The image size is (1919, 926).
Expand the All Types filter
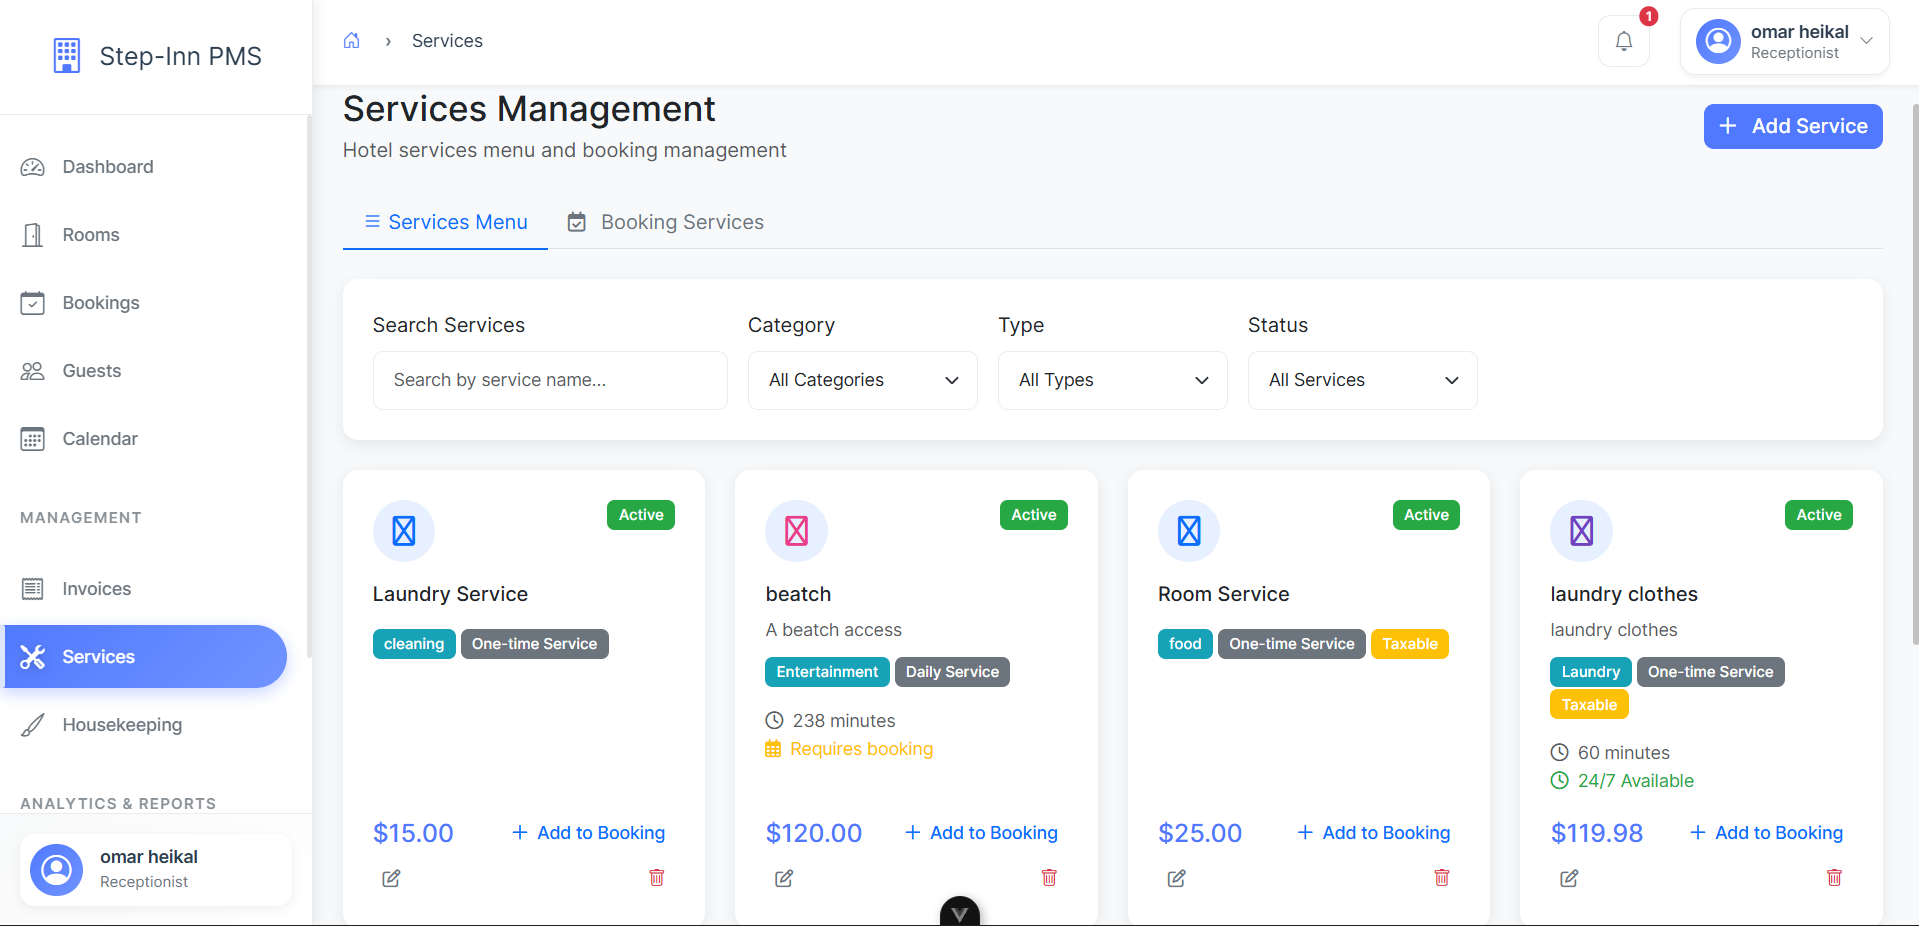coord(1111,380)
